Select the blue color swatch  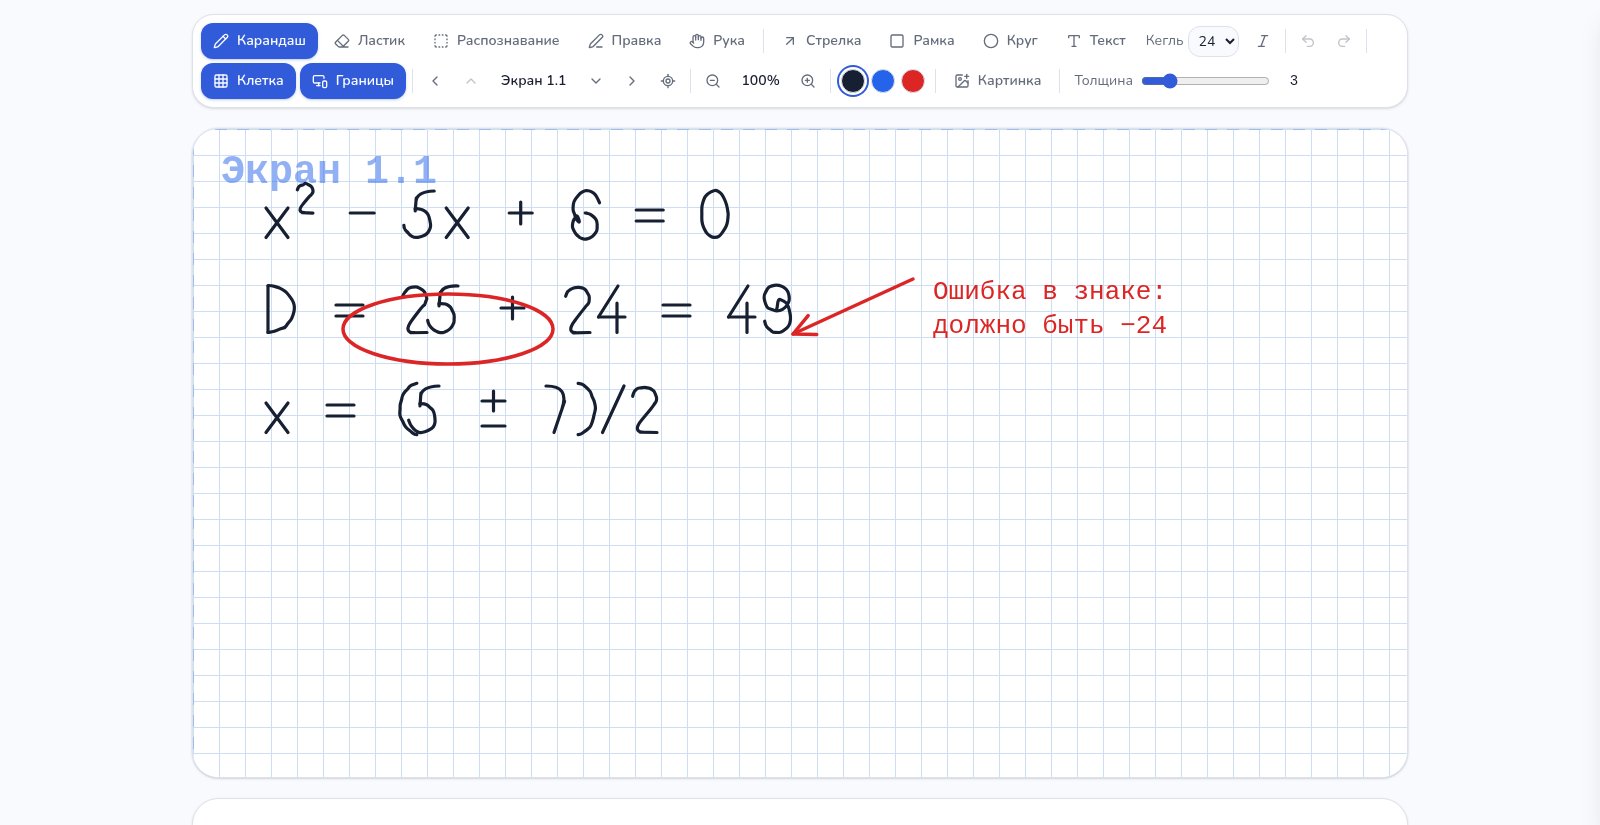883,81
